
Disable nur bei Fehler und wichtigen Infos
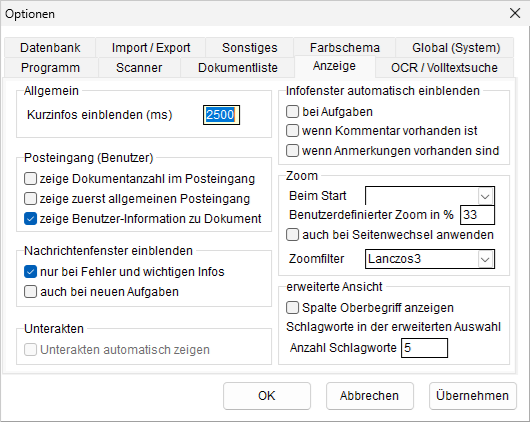click(30, 272)
